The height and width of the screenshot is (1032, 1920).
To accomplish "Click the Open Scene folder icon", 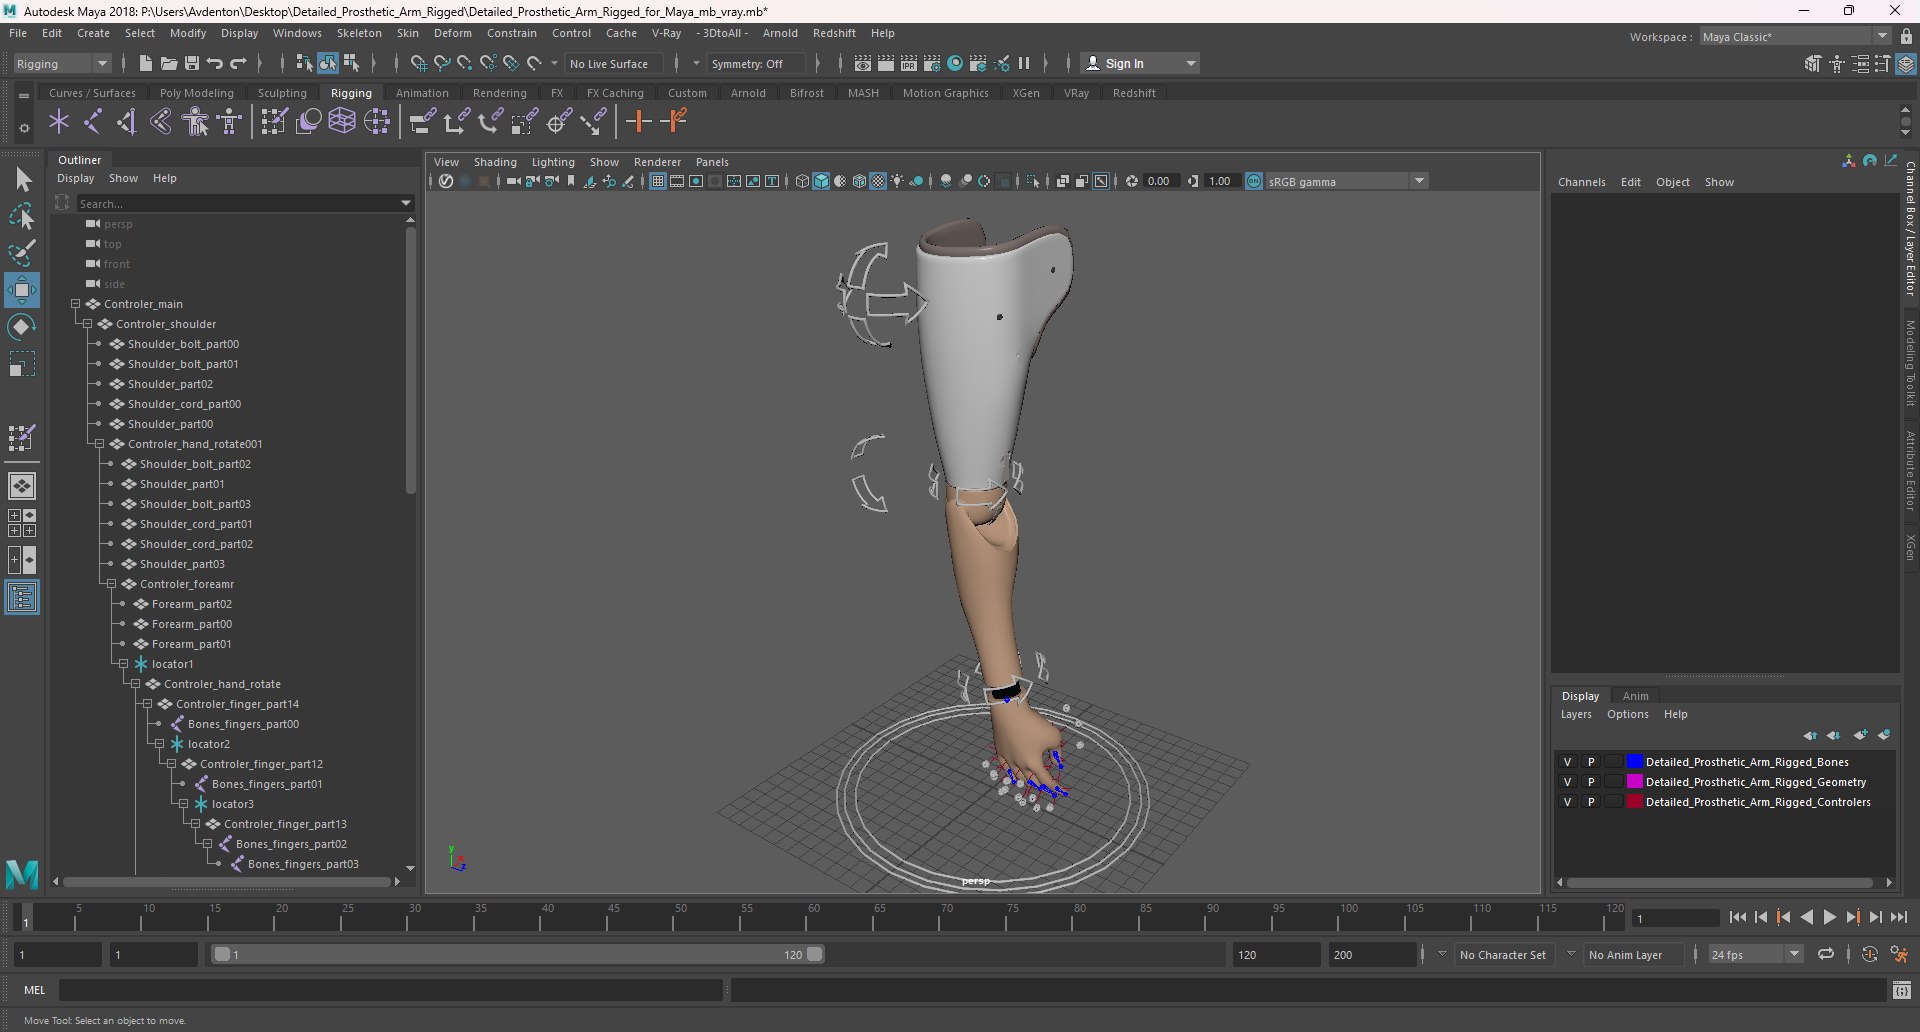I will click(x=169, y=63).
